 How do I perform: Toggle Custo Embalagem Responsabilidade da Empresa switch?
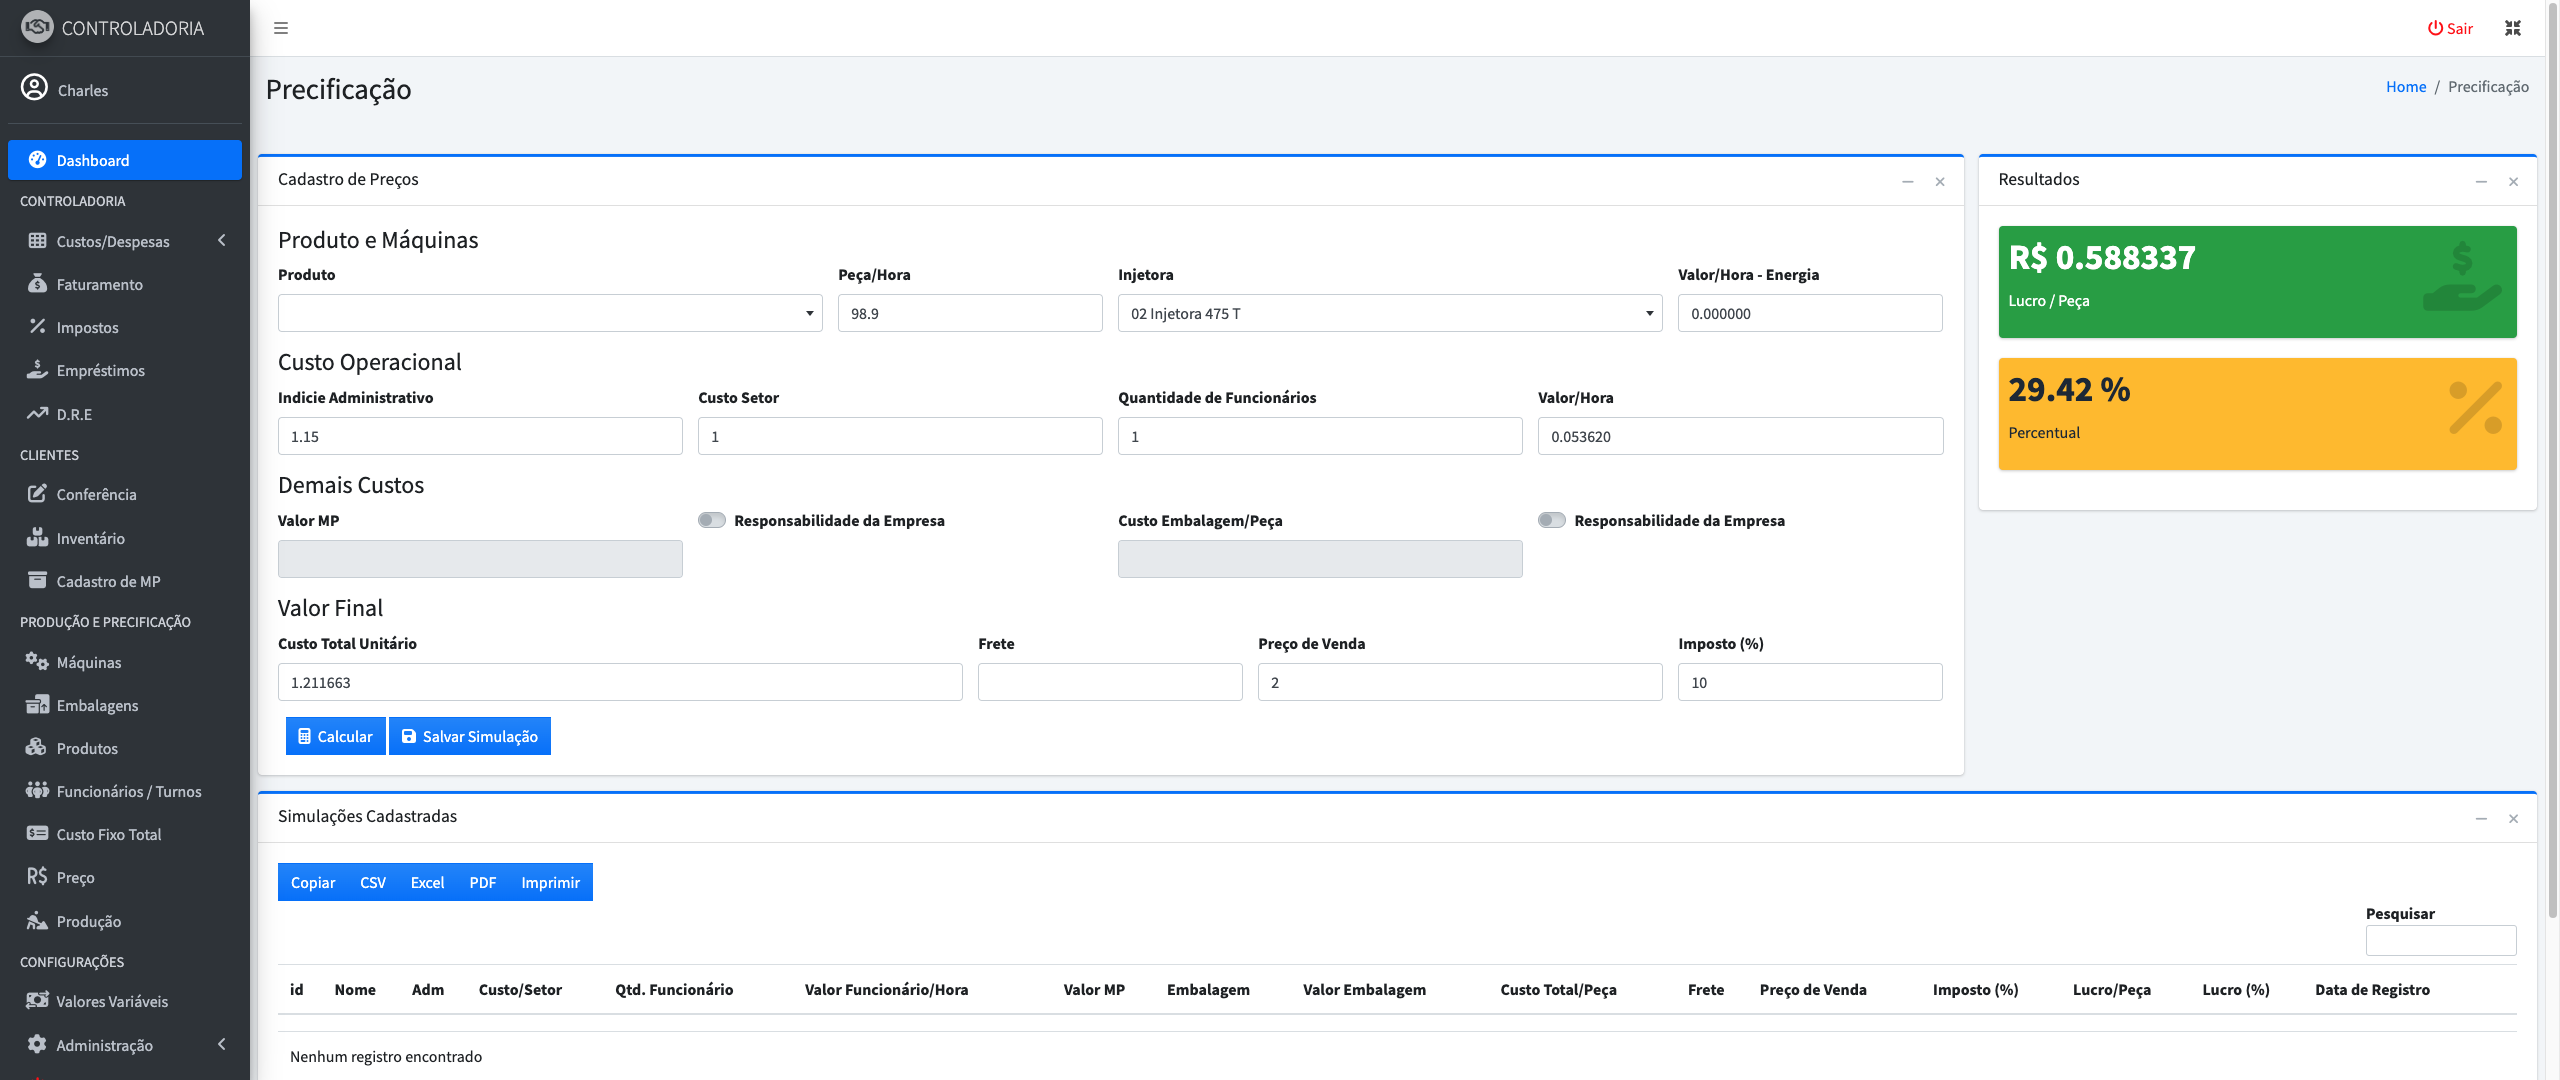click(x=1552, y=520)
